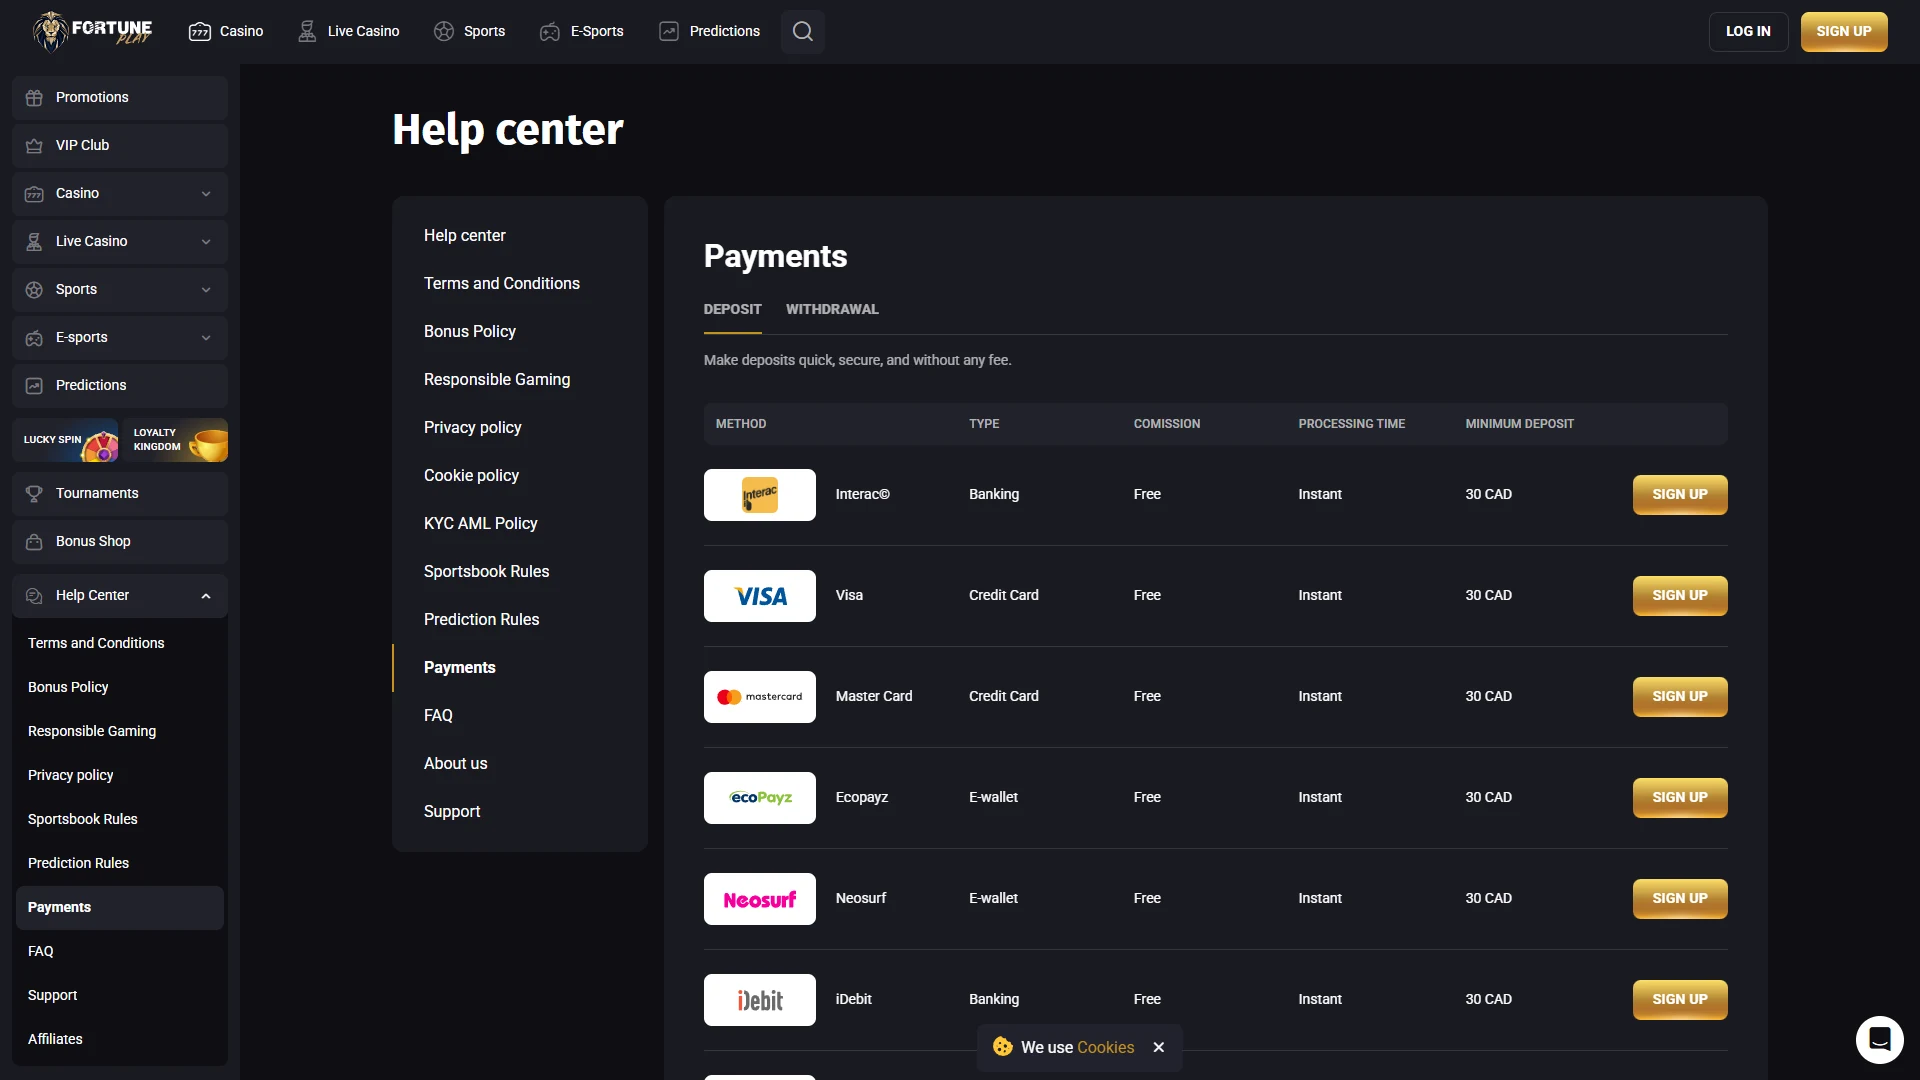Expand the E-sports sidebar section
Viewport: 1920px width, 1080px height.
coord(206,337)
